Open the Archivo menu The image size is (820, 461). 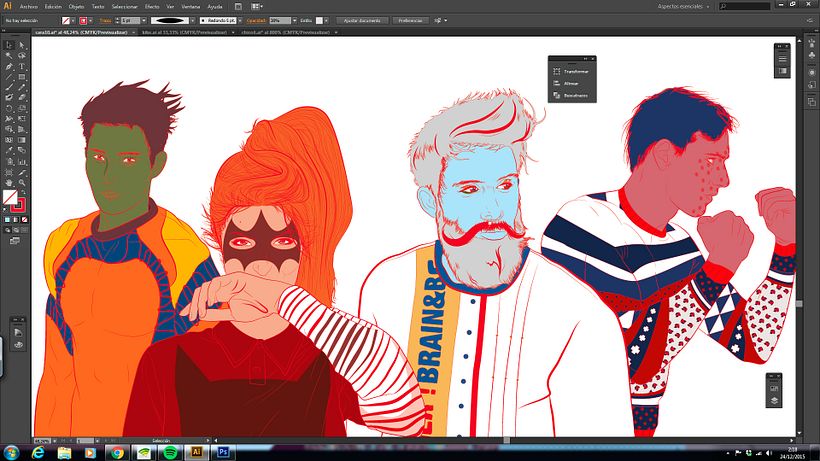point(29,7)
